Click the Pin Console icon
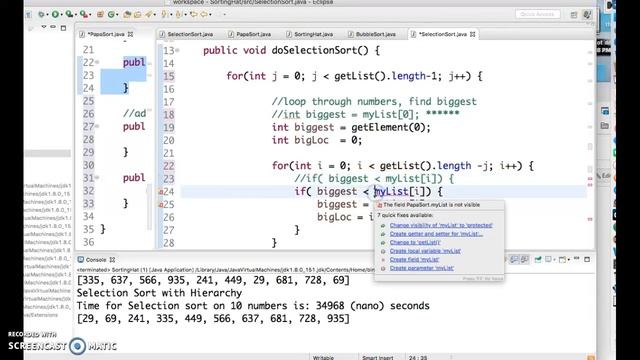Image resolution: width=640 pixels, height=360 pixels. click(538, 259)
